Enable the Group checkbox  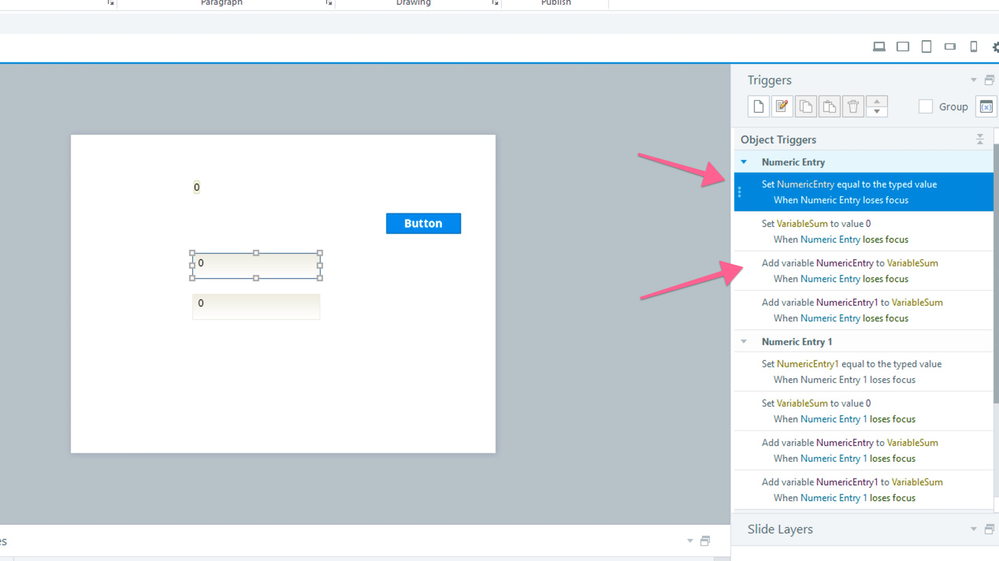pyautogui.click(x=926, y=106)
